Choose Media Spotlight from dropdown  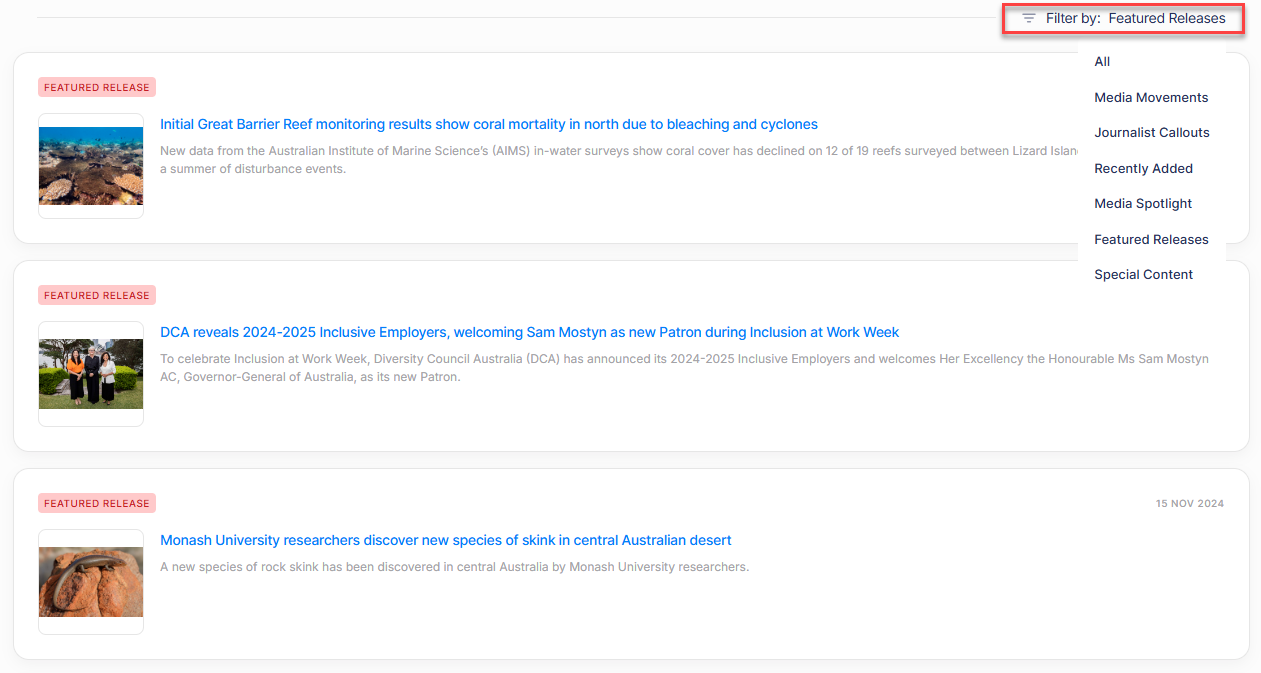tap(1143, 204)
